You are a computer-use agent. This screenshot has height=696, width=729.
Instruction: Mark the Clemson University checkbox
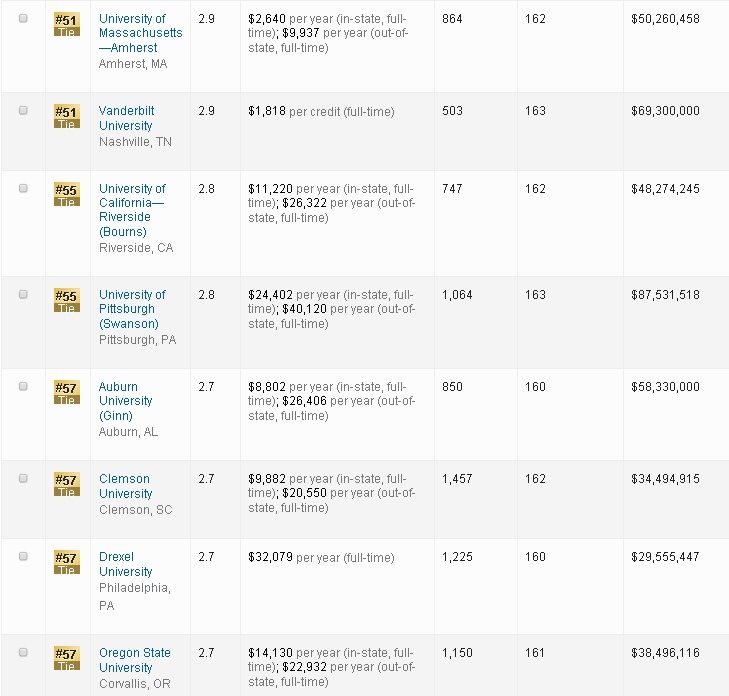pos(24,479)
